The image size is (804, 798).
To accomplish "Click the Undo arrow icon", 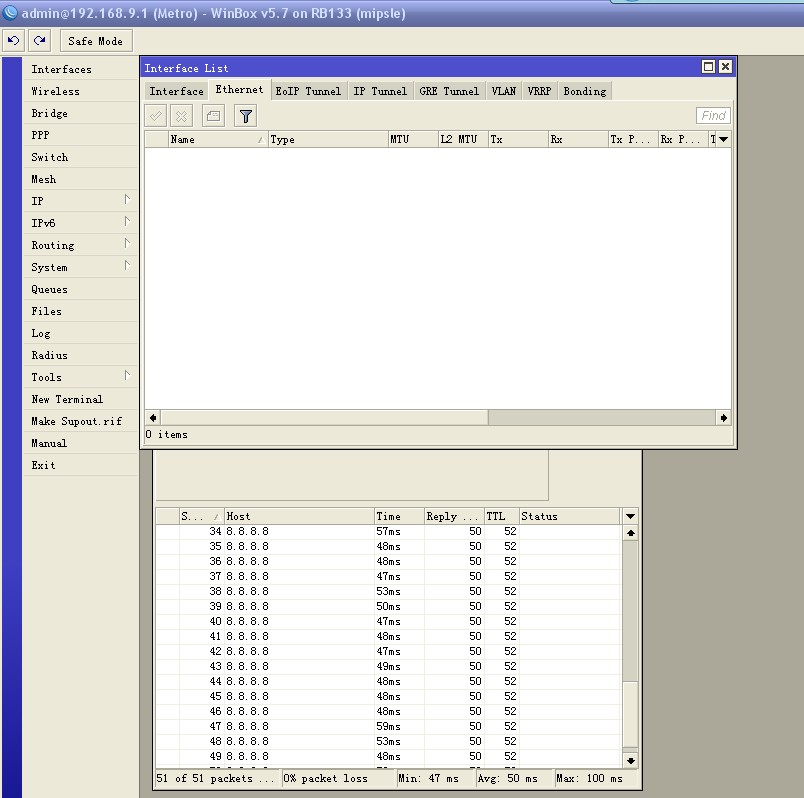I will click(x=13, y=41).
